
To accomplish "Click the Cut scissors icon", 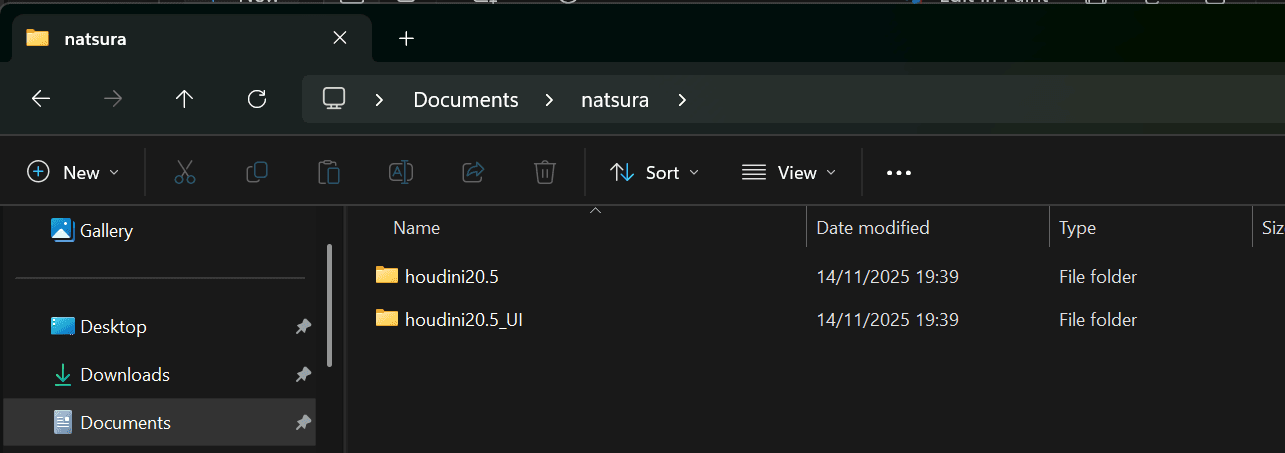I will (185, 172).
